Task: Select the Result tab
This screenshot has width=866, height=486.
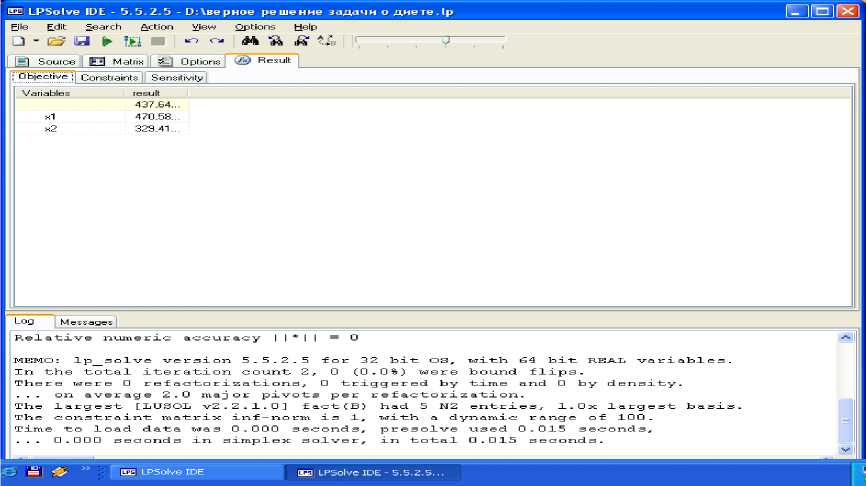Action: click(x=263, y=60)
